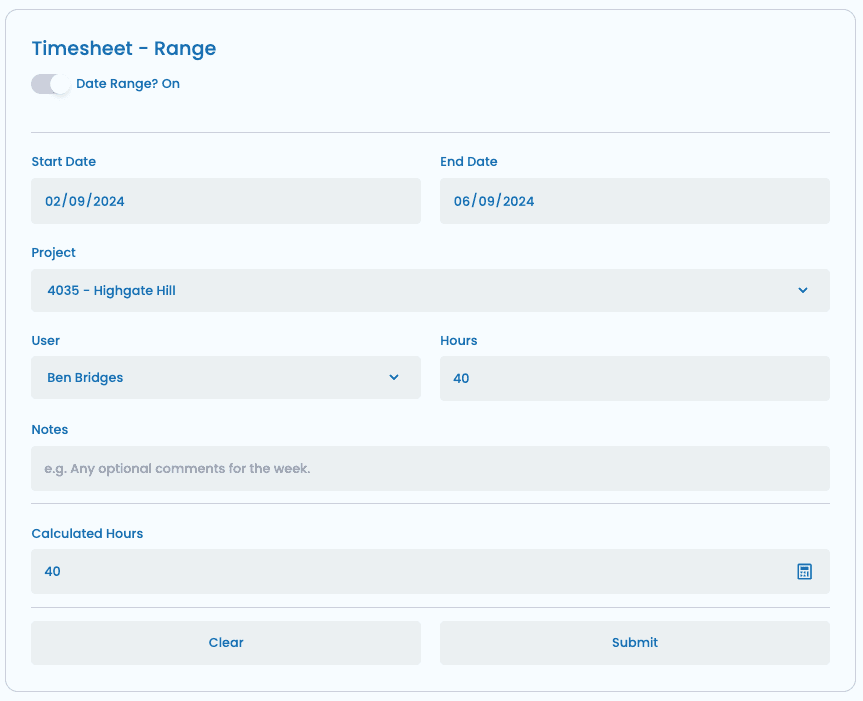
Task: Click the 'Start Date' field label
Action: point(64,162)
